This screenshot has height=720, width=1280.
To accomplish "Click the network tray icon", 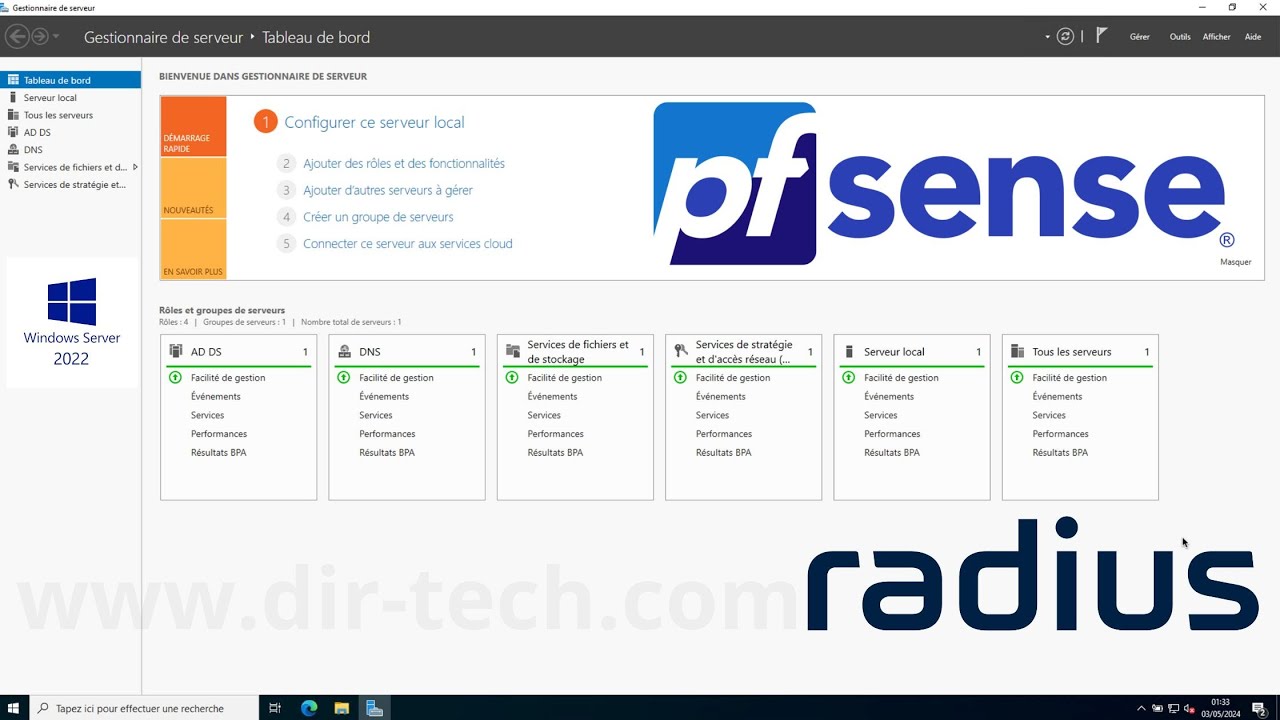I will point(1174,708).
